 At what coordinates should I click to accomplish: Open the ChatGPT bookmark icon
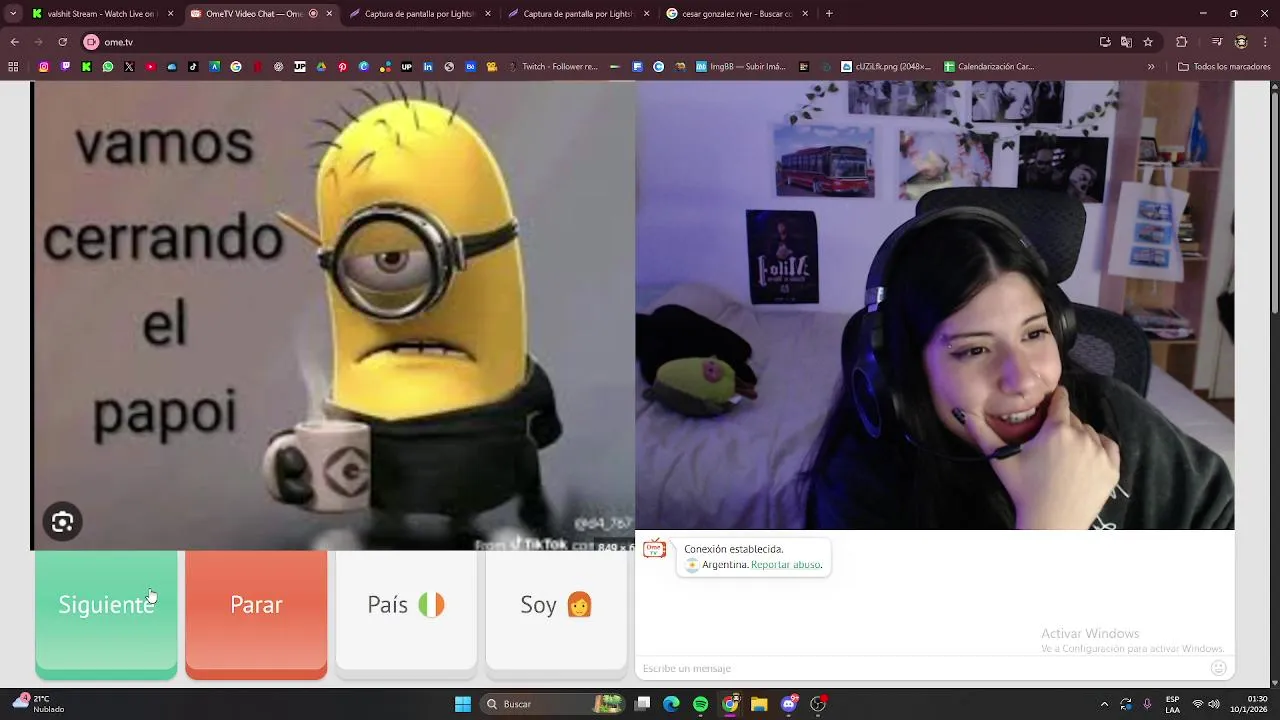(278, 67)
